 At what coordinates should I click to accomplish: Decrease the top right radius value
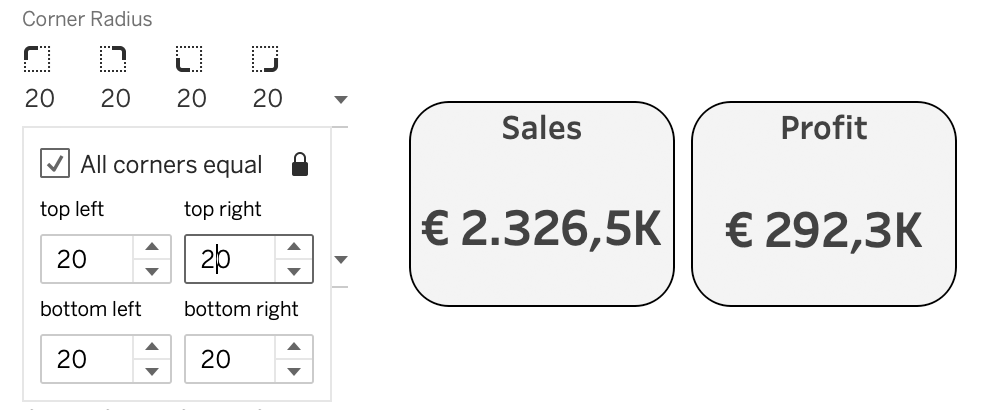(295, 271)
